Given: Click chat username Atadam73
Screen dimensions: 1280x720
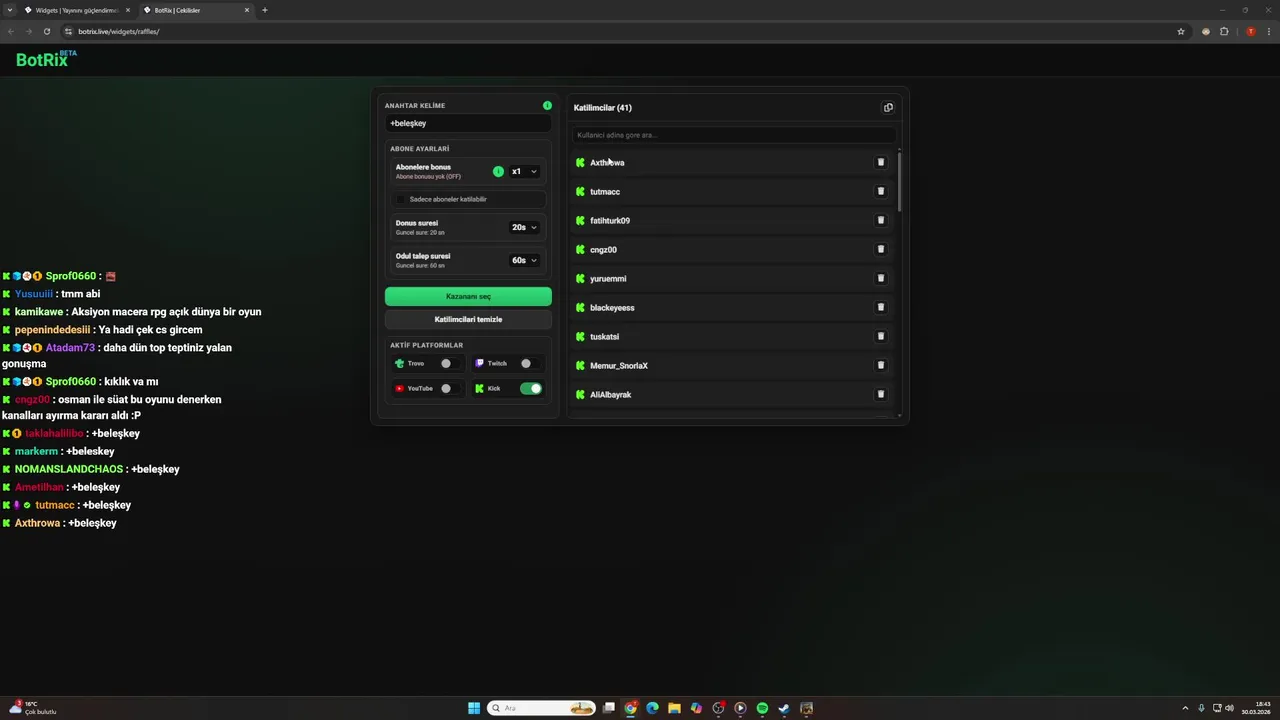Looking at the screenshot, I should click(x=70, y=348).
